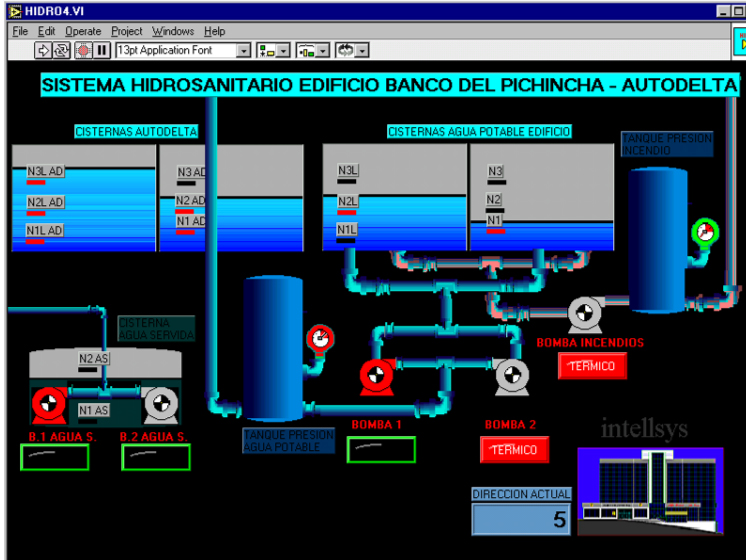Open the Reorder objects dropdown
This screenshot has width=746, height=560.
(x=352, y=50)
